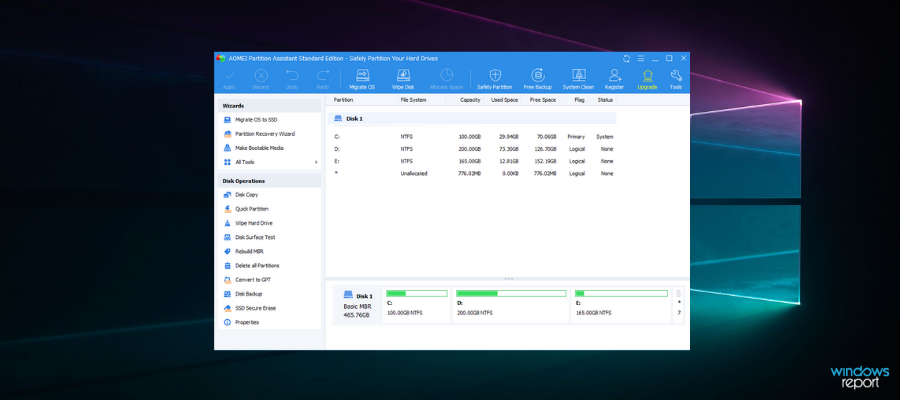Screen dimensions: 900x400
Task: Click the Register toolbar icon
Action: (x=614, y=79)
